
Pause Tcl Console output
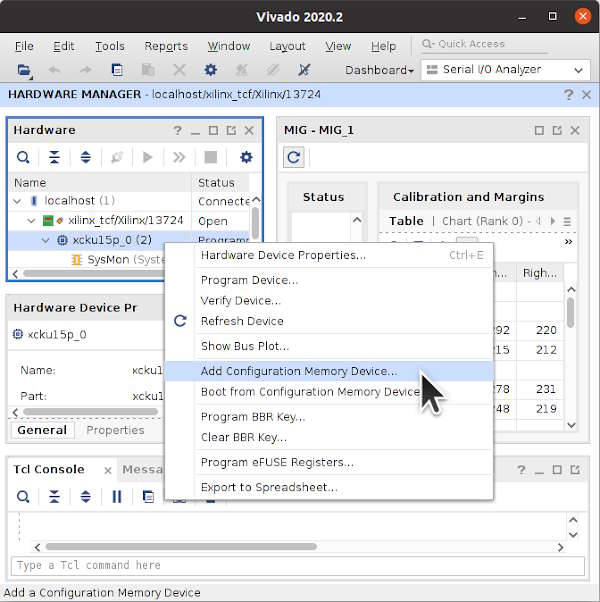tap(117, 497)
